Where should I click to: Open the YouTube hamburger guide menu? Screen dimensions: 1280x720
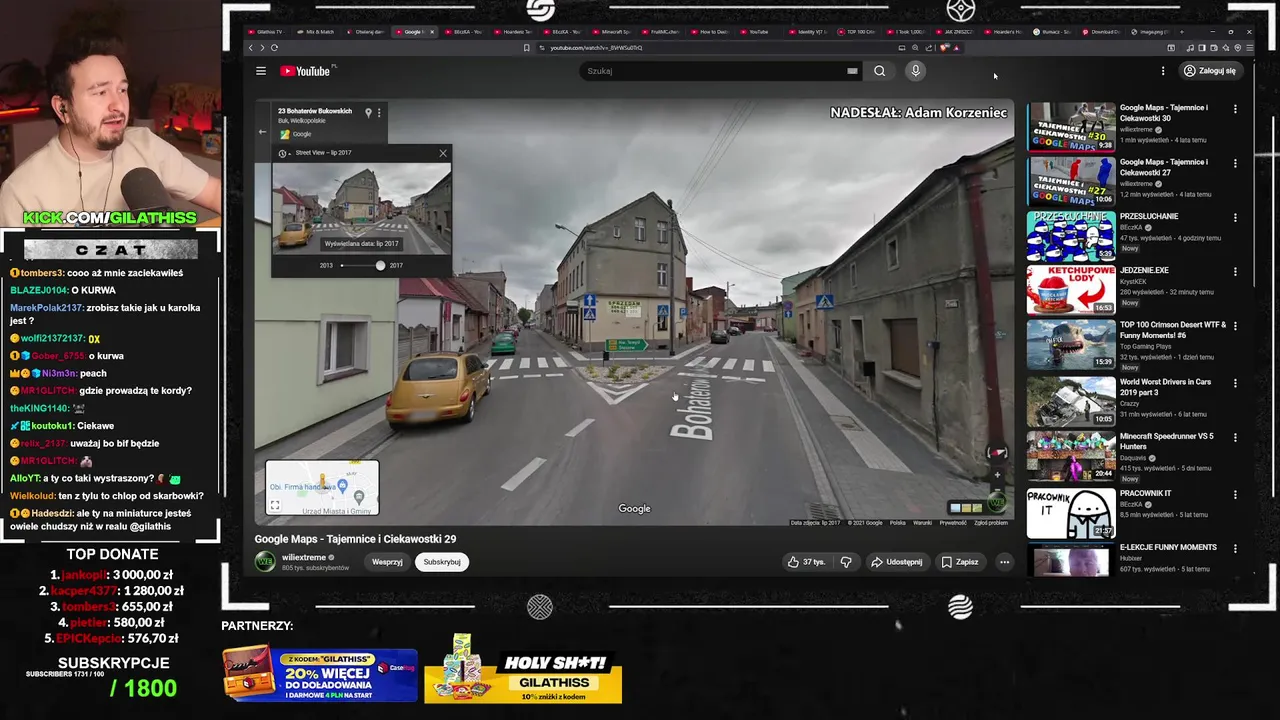click(260, 71)
